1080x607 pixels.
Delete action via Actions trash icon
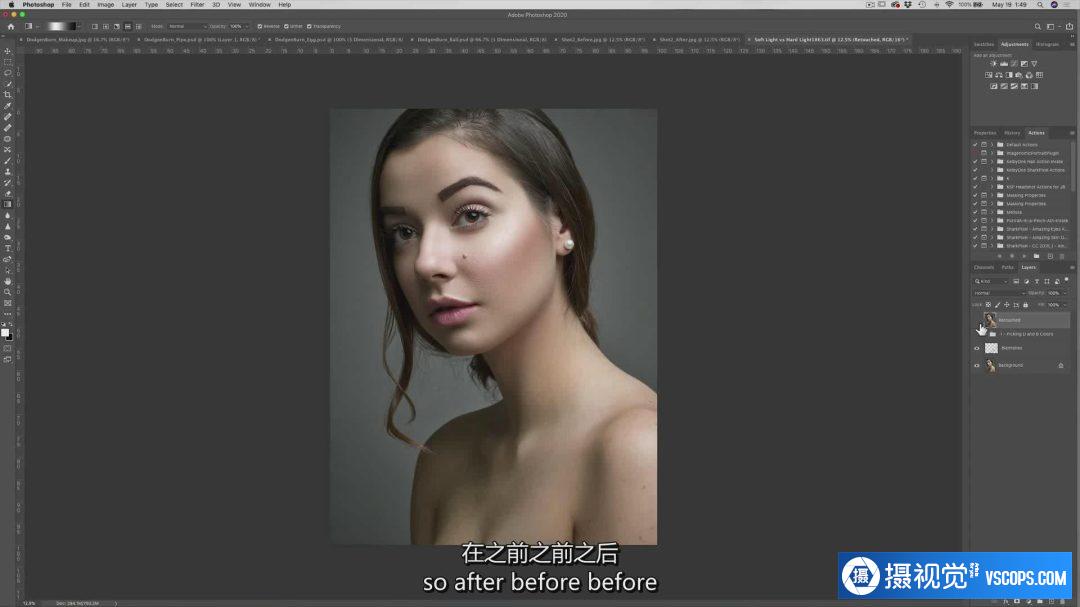point(1061,256)
